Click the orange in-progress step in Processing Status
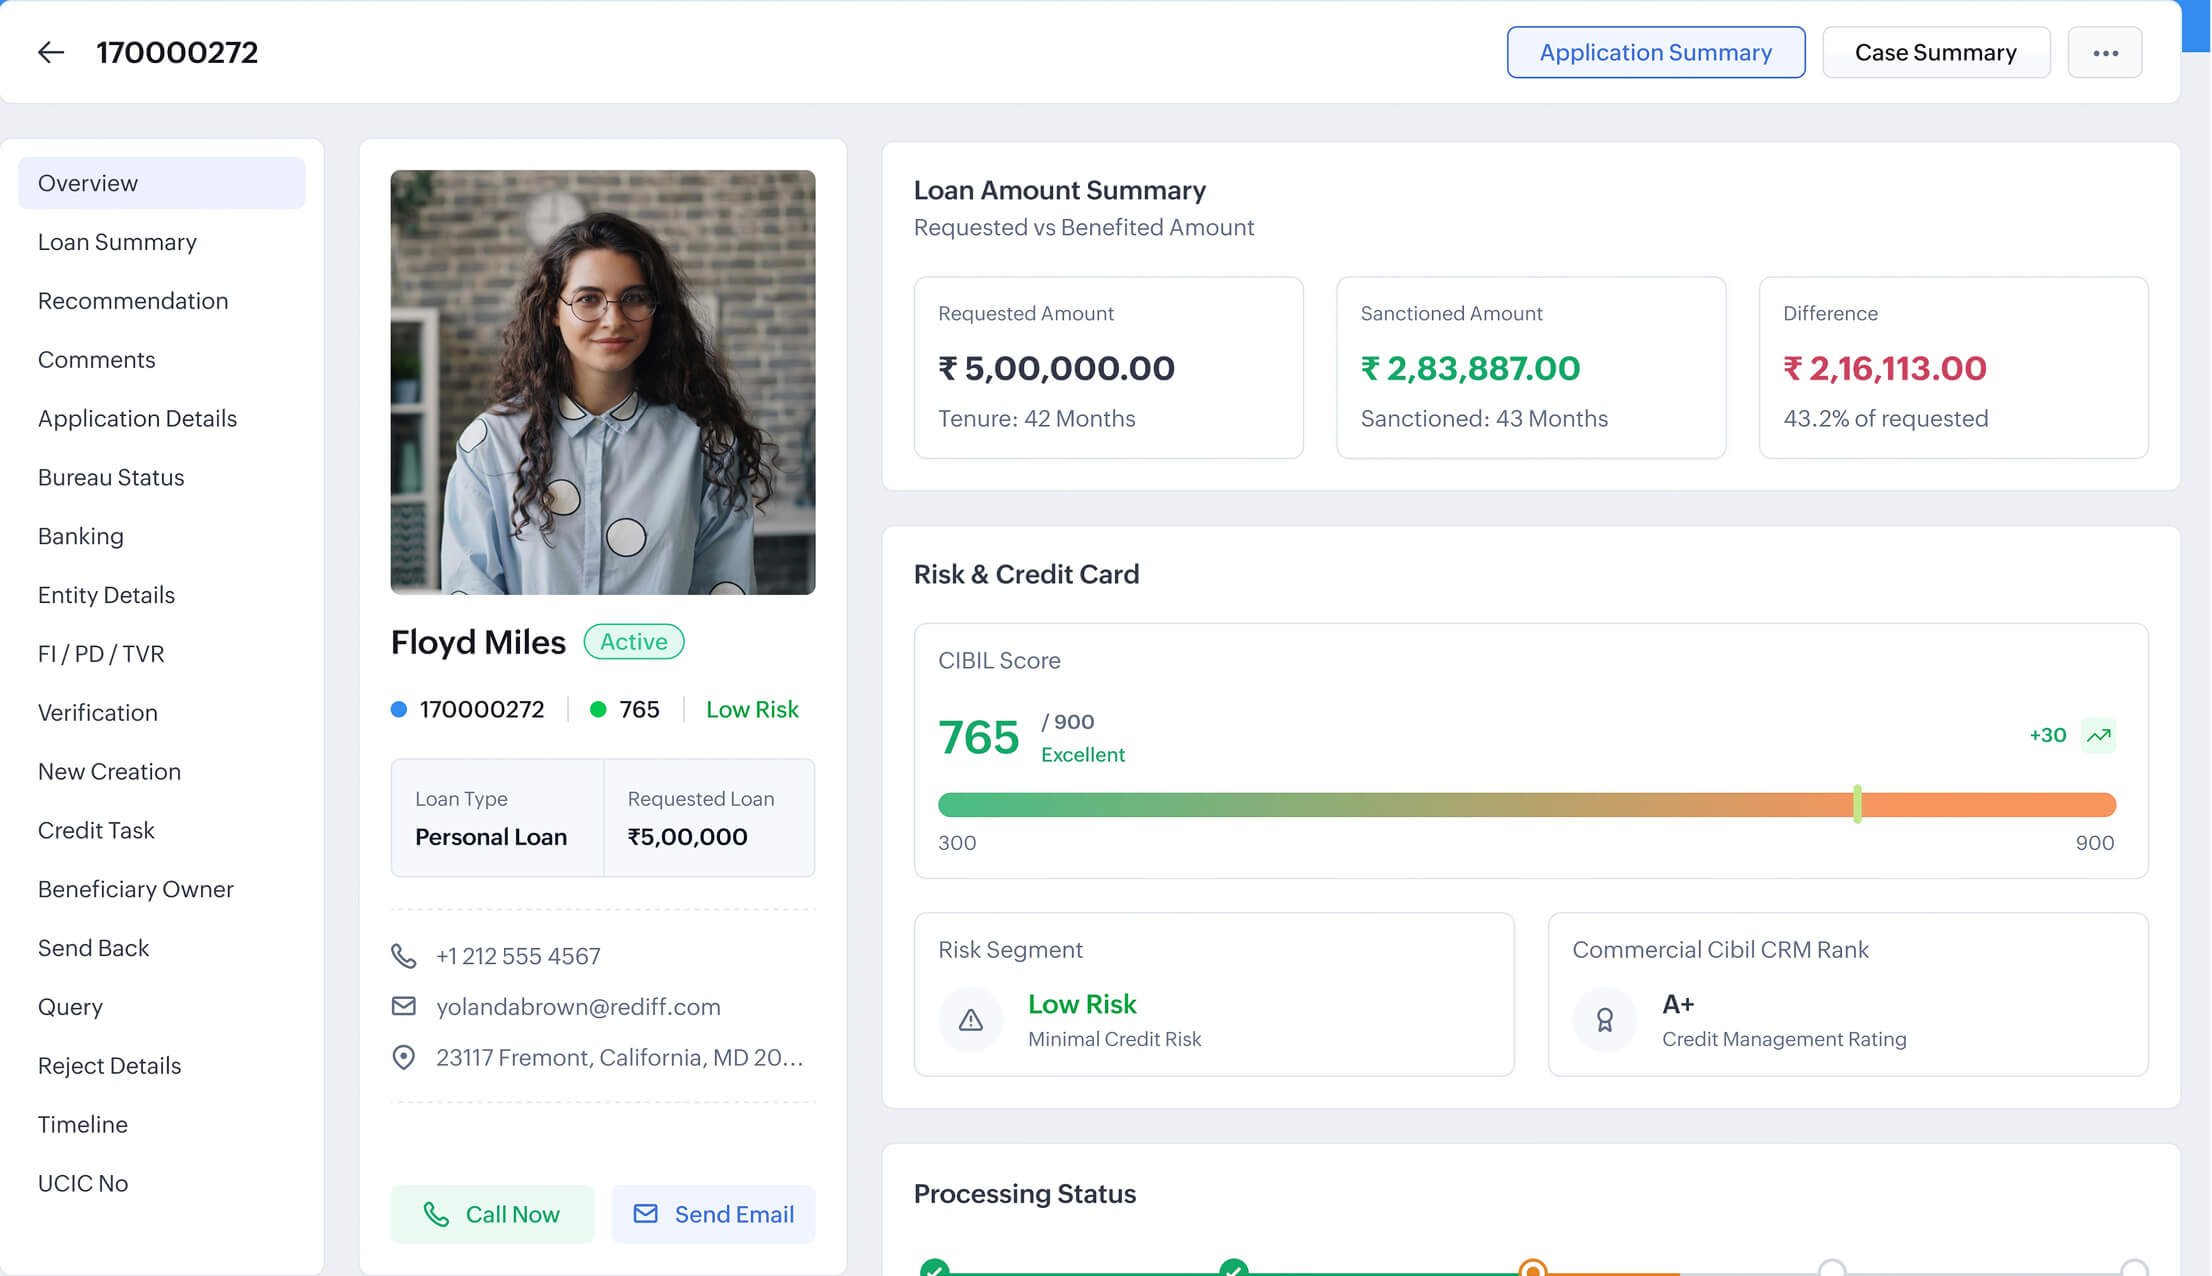The height and width of the screenshot is (1276, 2212). [1532, 1268]
